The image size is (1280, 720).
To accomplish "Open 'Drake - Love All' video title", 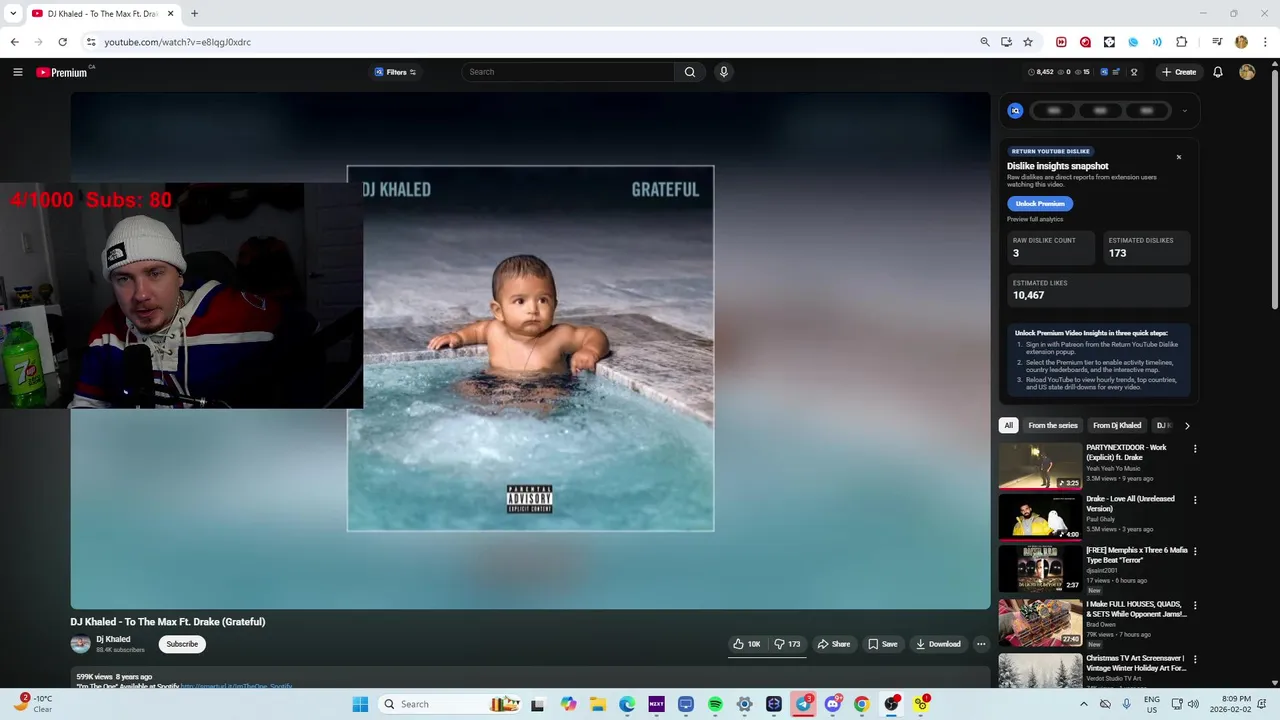I will coord(1130,503).
